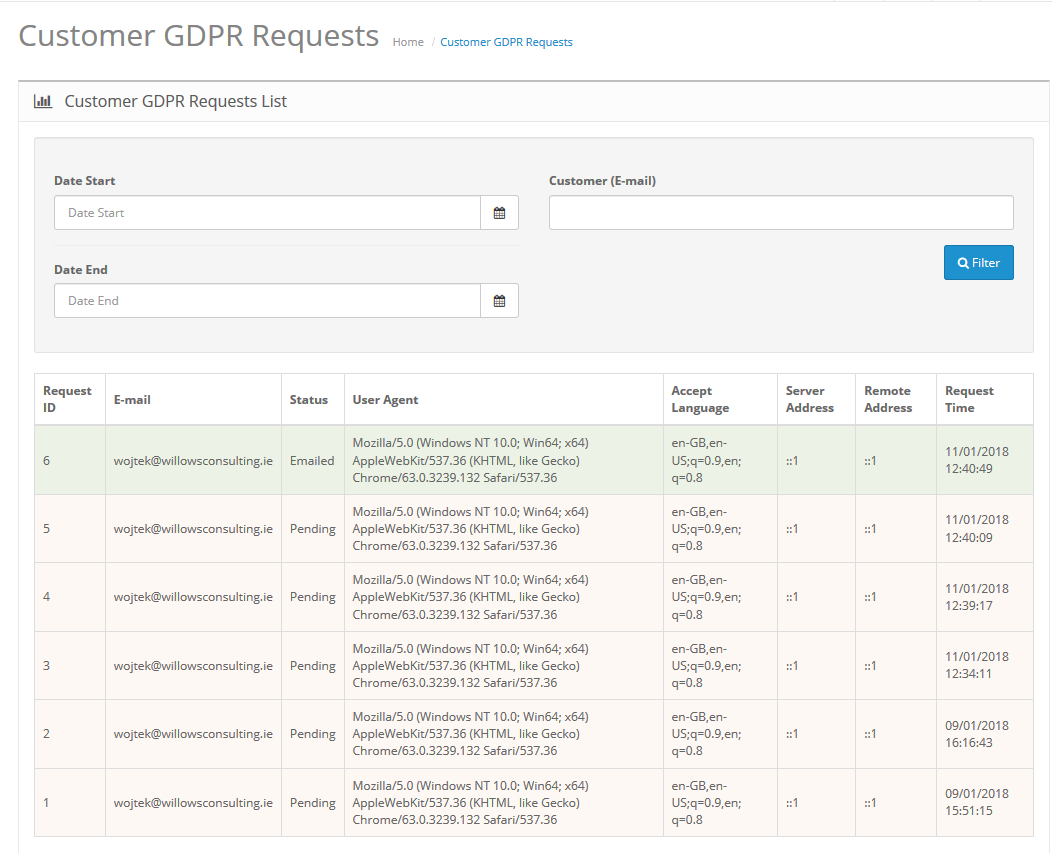This screenshot has width=1052, height=853.
Task: Click the Date Start field label
Action: tap(85, 181)
